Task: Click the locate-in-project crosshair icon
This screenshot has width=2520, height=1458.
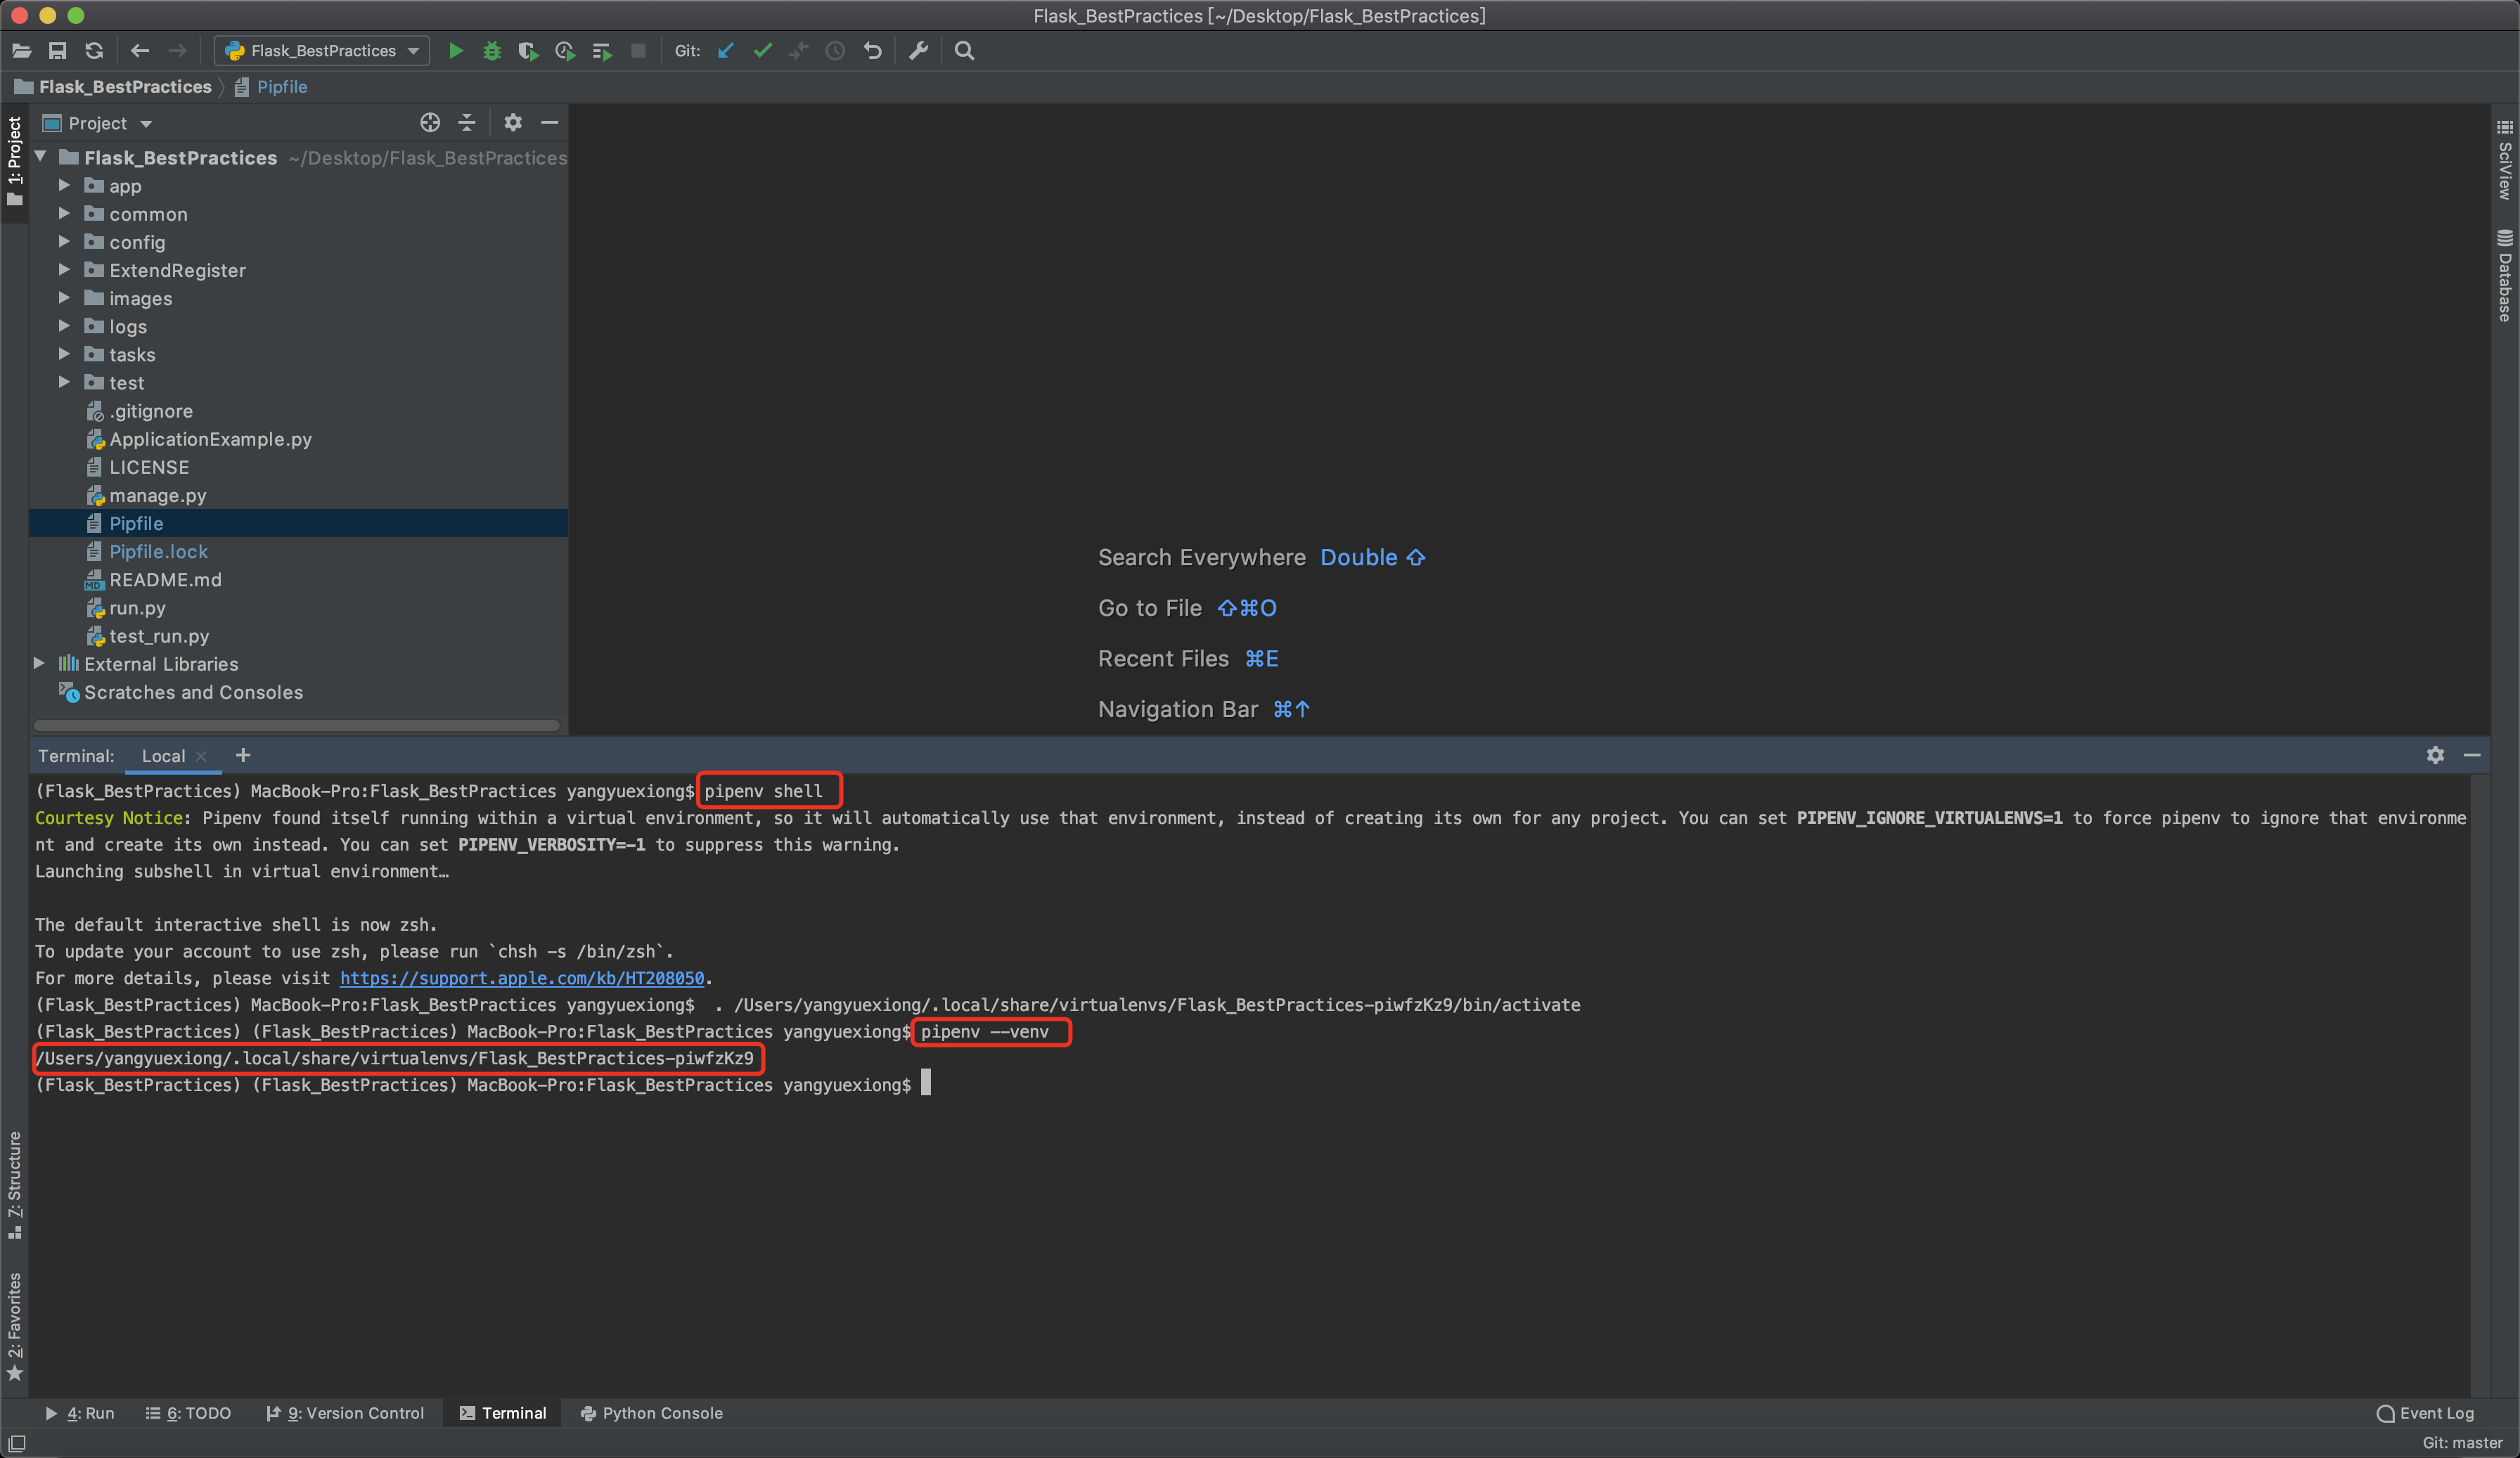Action: coord(430,123)
